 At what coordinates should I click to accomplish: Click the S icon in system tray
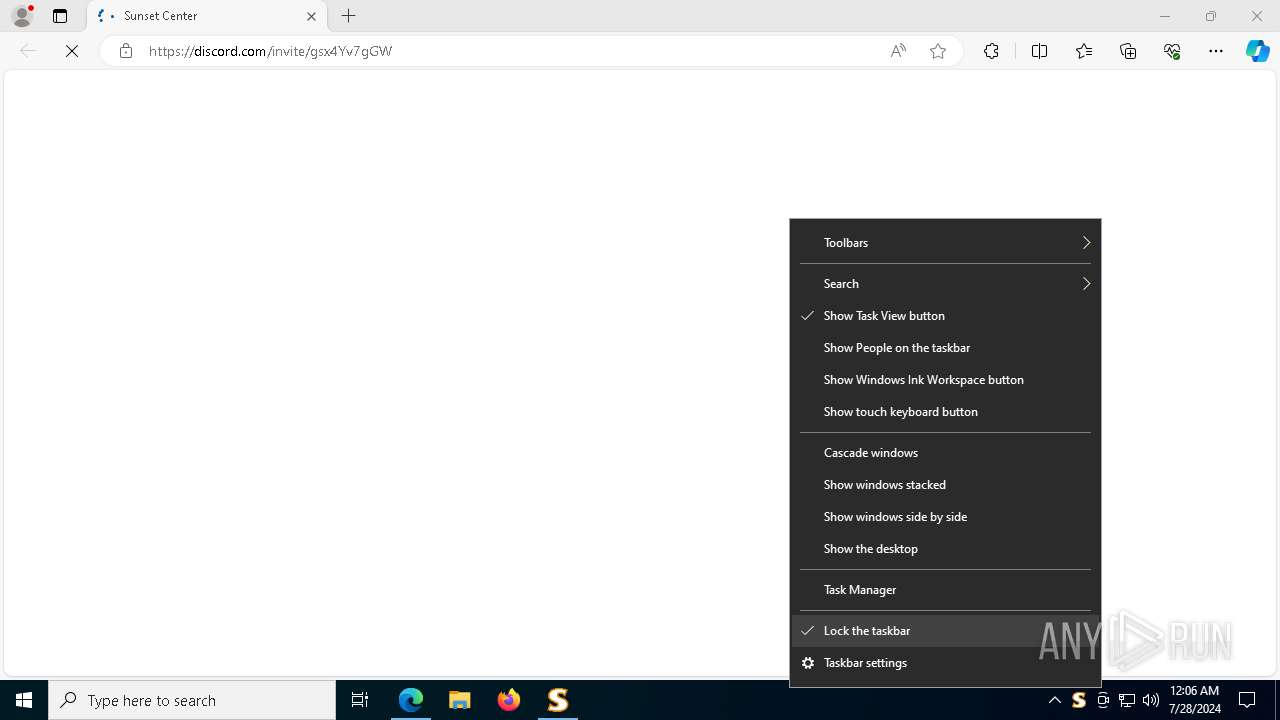click(1078, 700)
